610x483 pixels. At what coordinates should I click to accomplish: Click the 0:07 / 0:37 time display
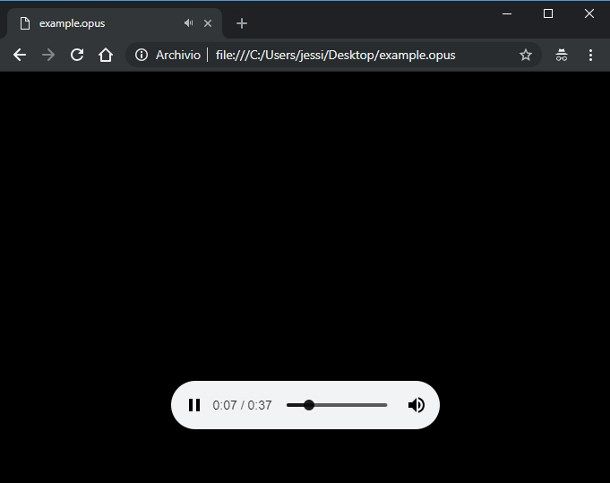(x=242, y=405)
